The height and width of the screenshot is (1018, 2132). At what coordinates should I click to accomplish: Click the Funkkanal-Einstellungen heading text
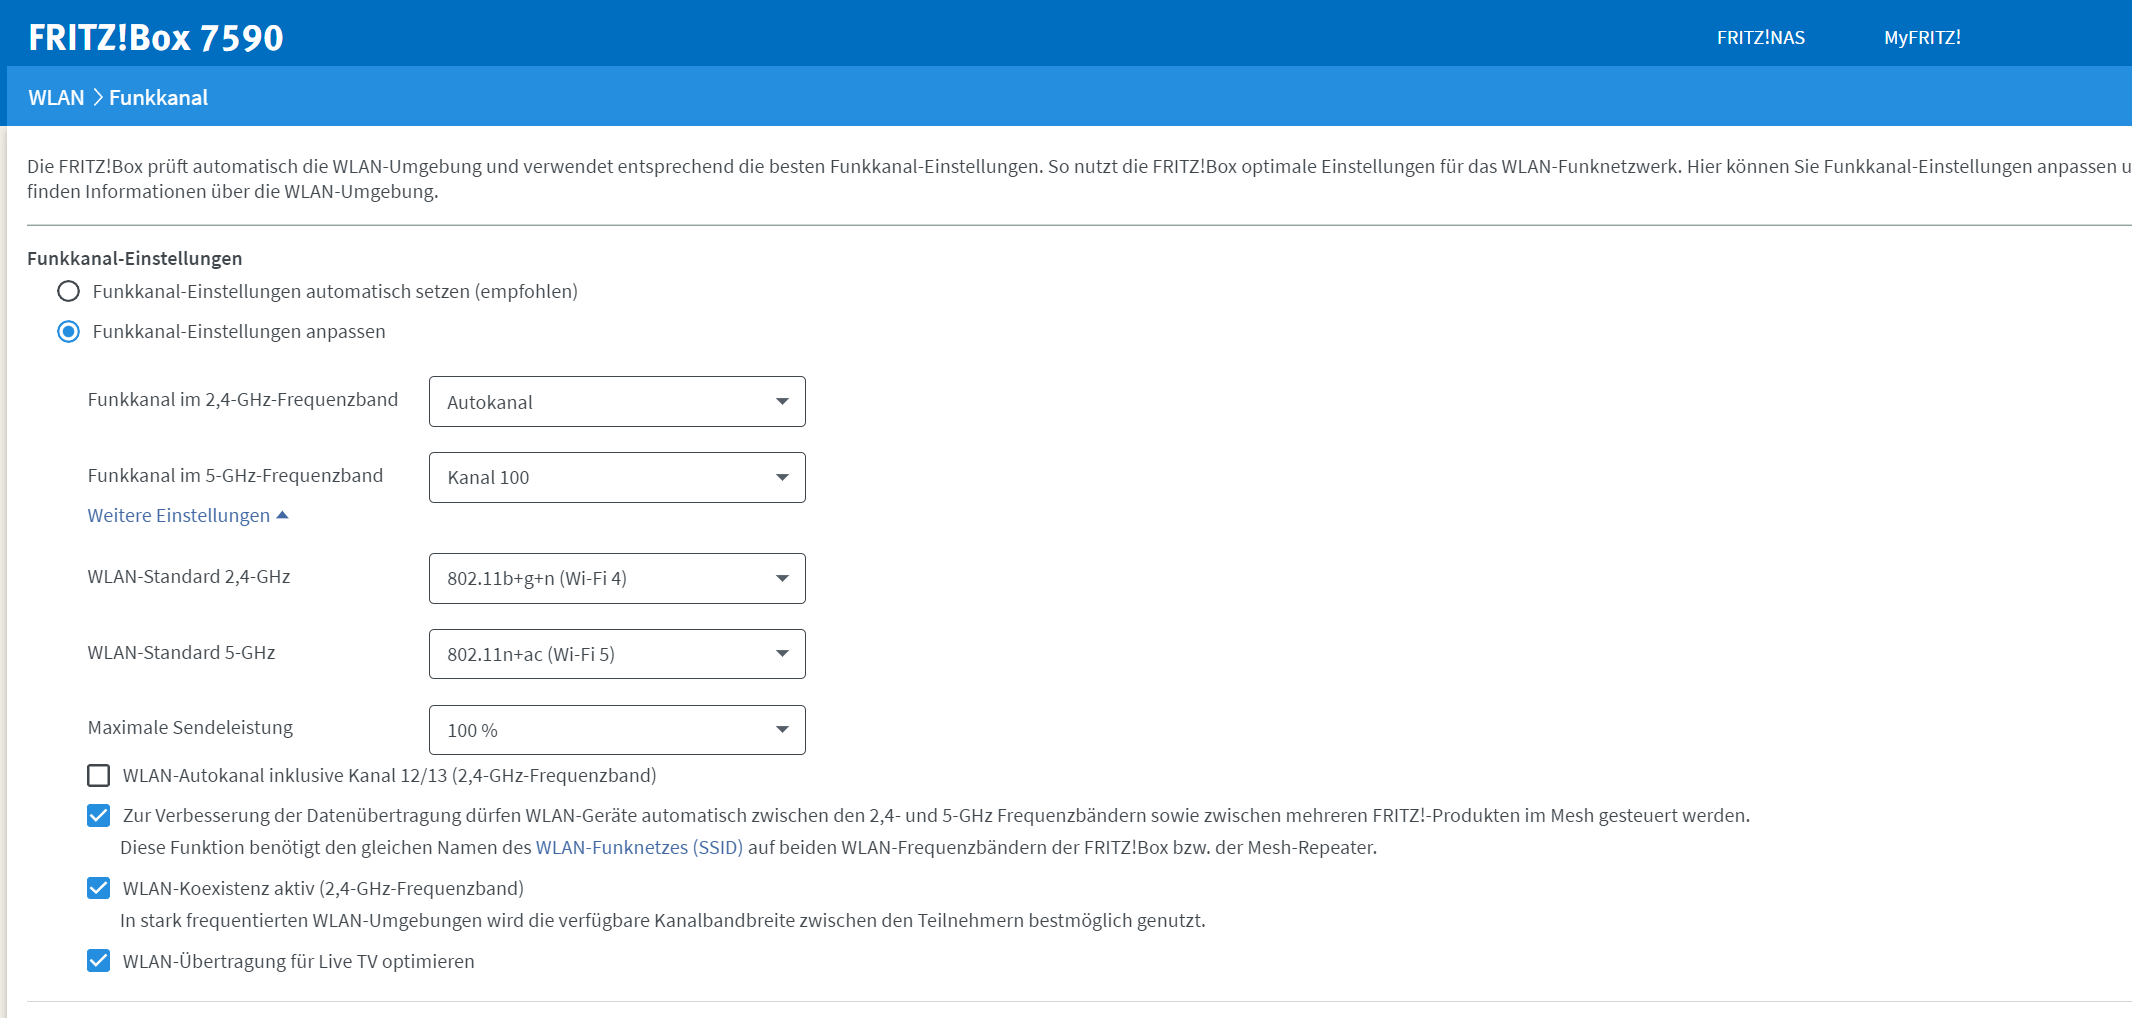[x=135, y=258]
